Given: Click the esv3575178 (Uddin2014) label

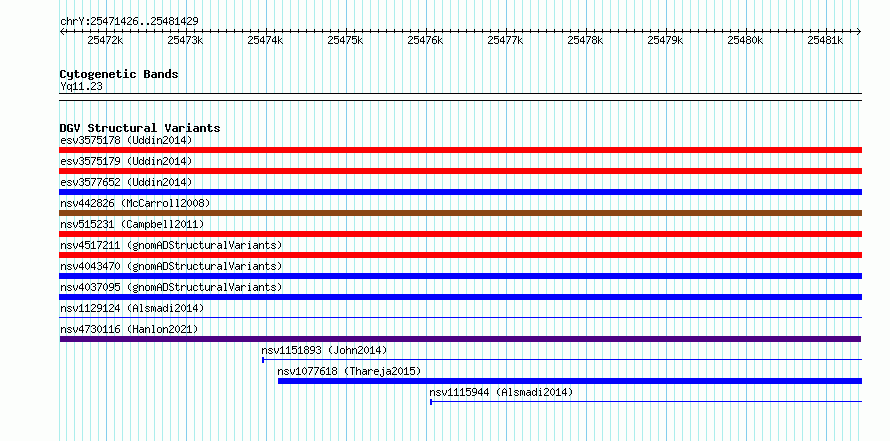Looking at the screenshot, I should pos(126,140).
